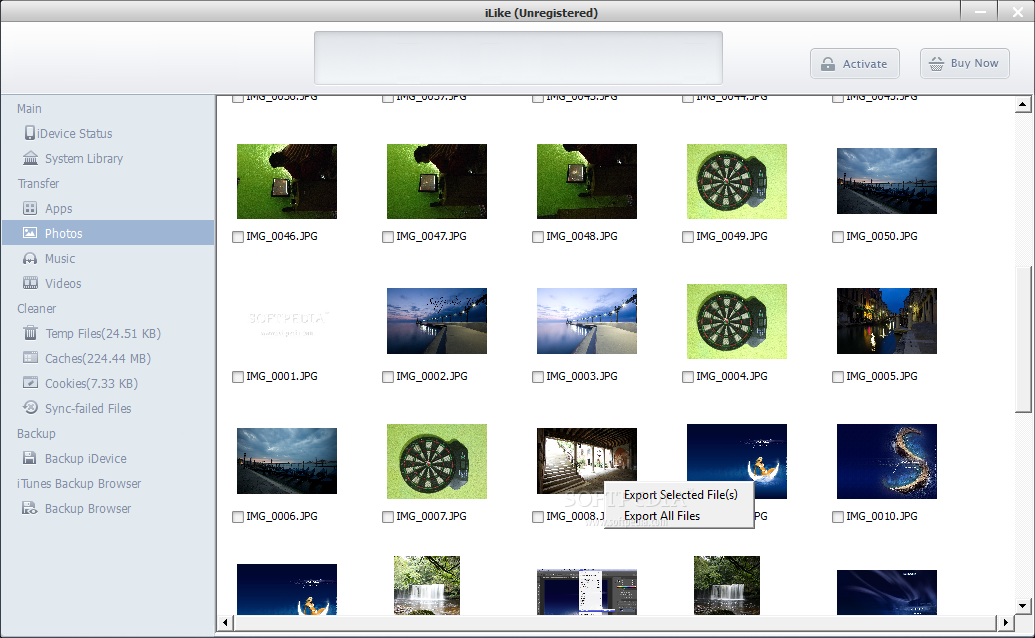Tick the IMG_0047.JPG checkbox

[388, 237]
